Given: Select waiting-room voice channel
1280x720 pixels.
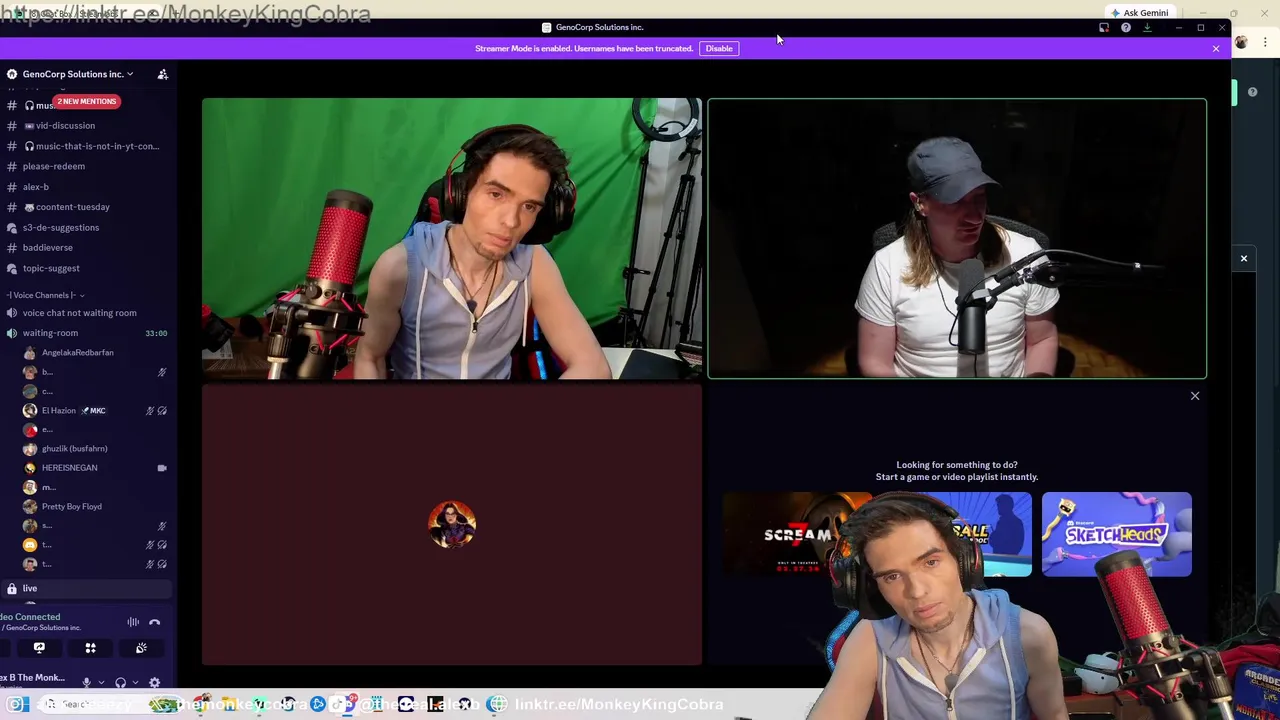Looking at the screenshot, I should (x=88, y=333).
